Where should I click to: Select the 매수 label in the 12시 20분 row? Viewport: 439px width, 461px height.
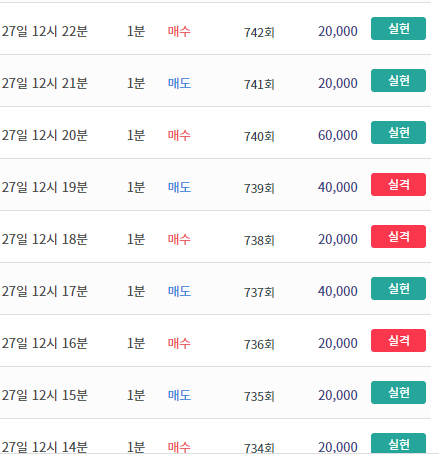pos(179,135)
